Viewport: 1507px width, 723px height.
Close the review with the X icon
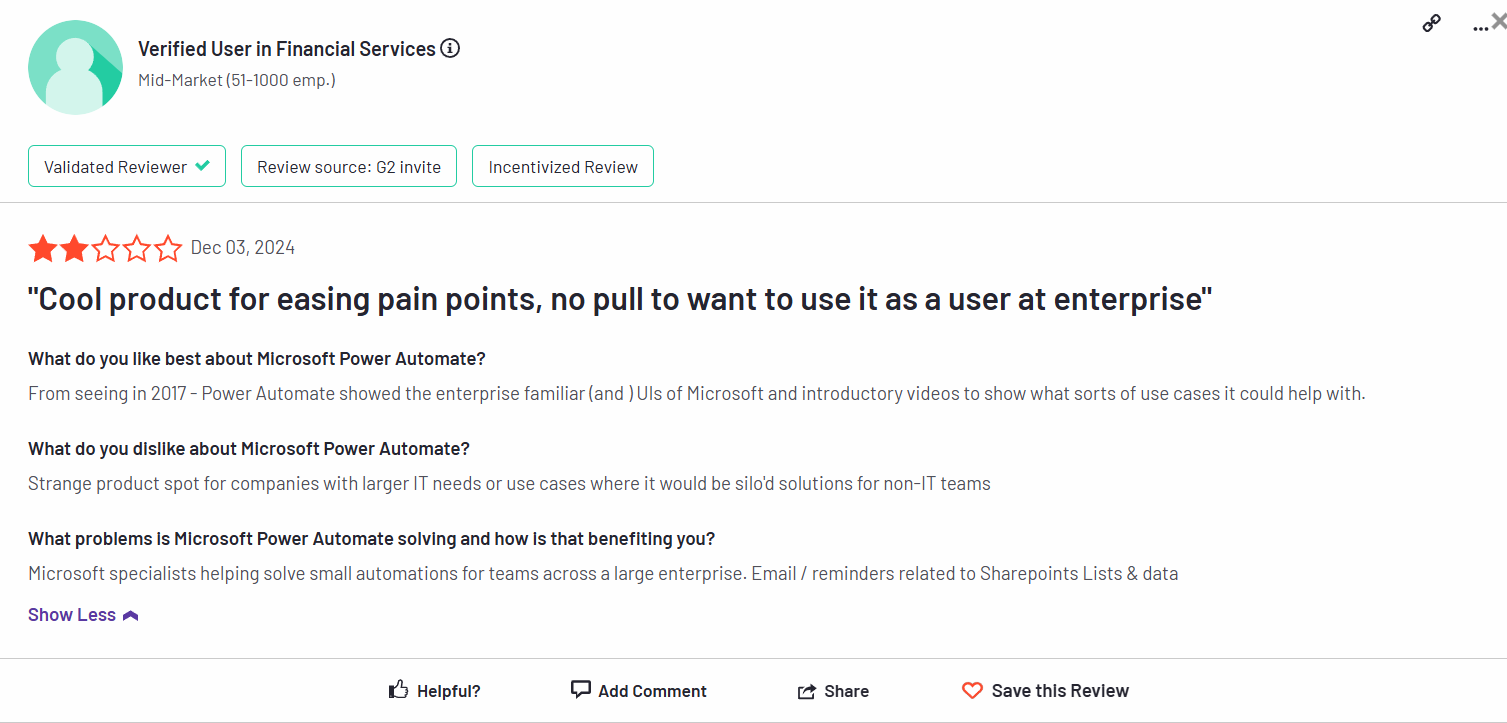(1498, 20)
